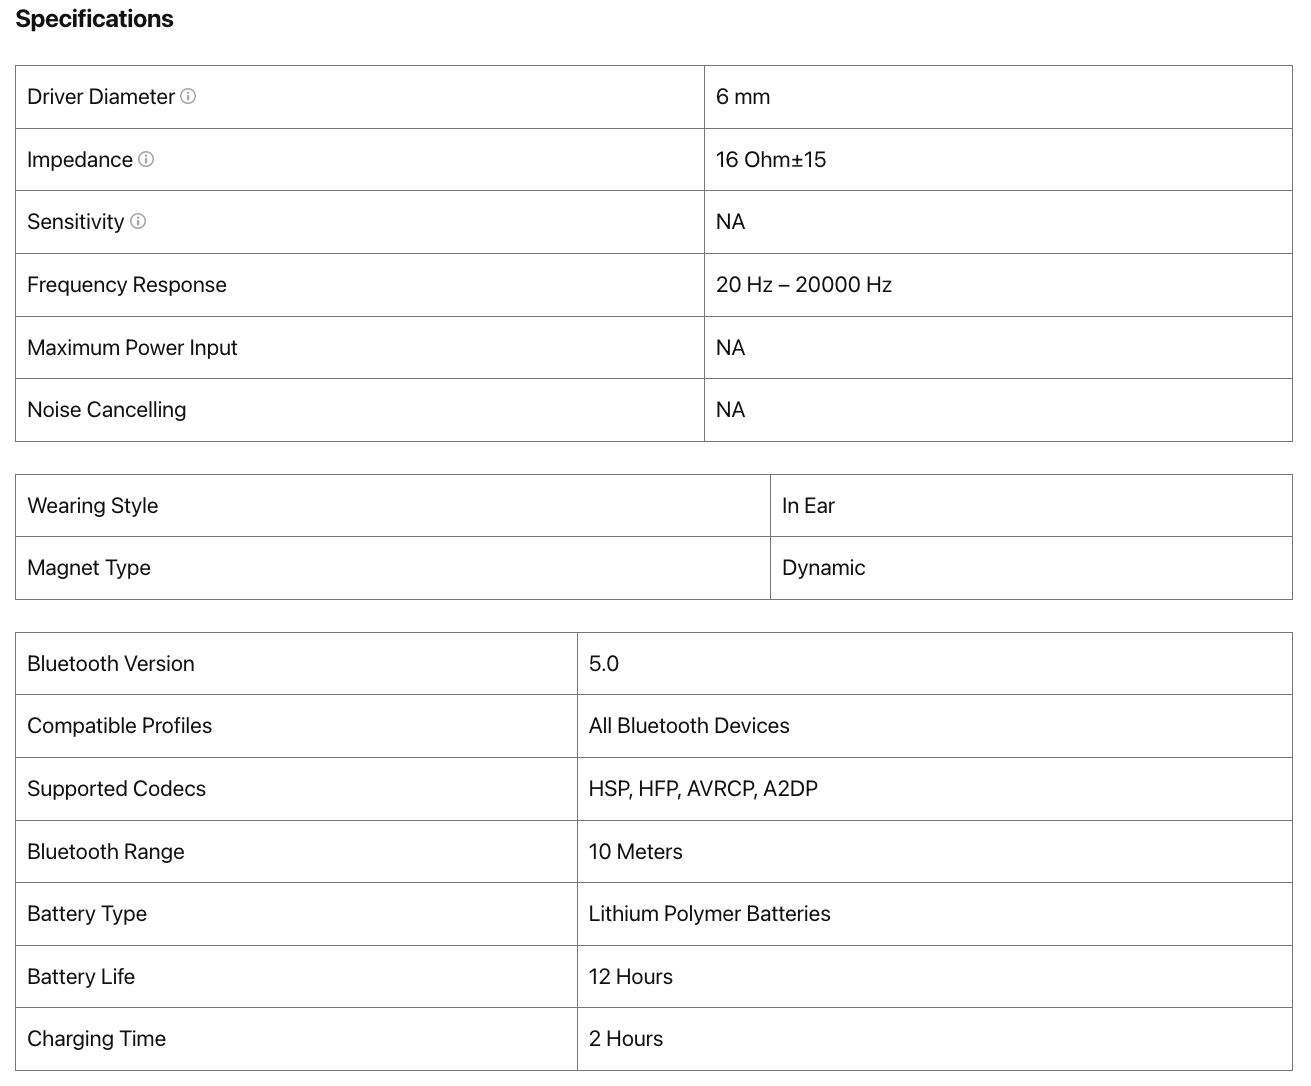1311x1086 pixels.
Task: Click info icon beside Impedance label
Action: click(146, 159)
